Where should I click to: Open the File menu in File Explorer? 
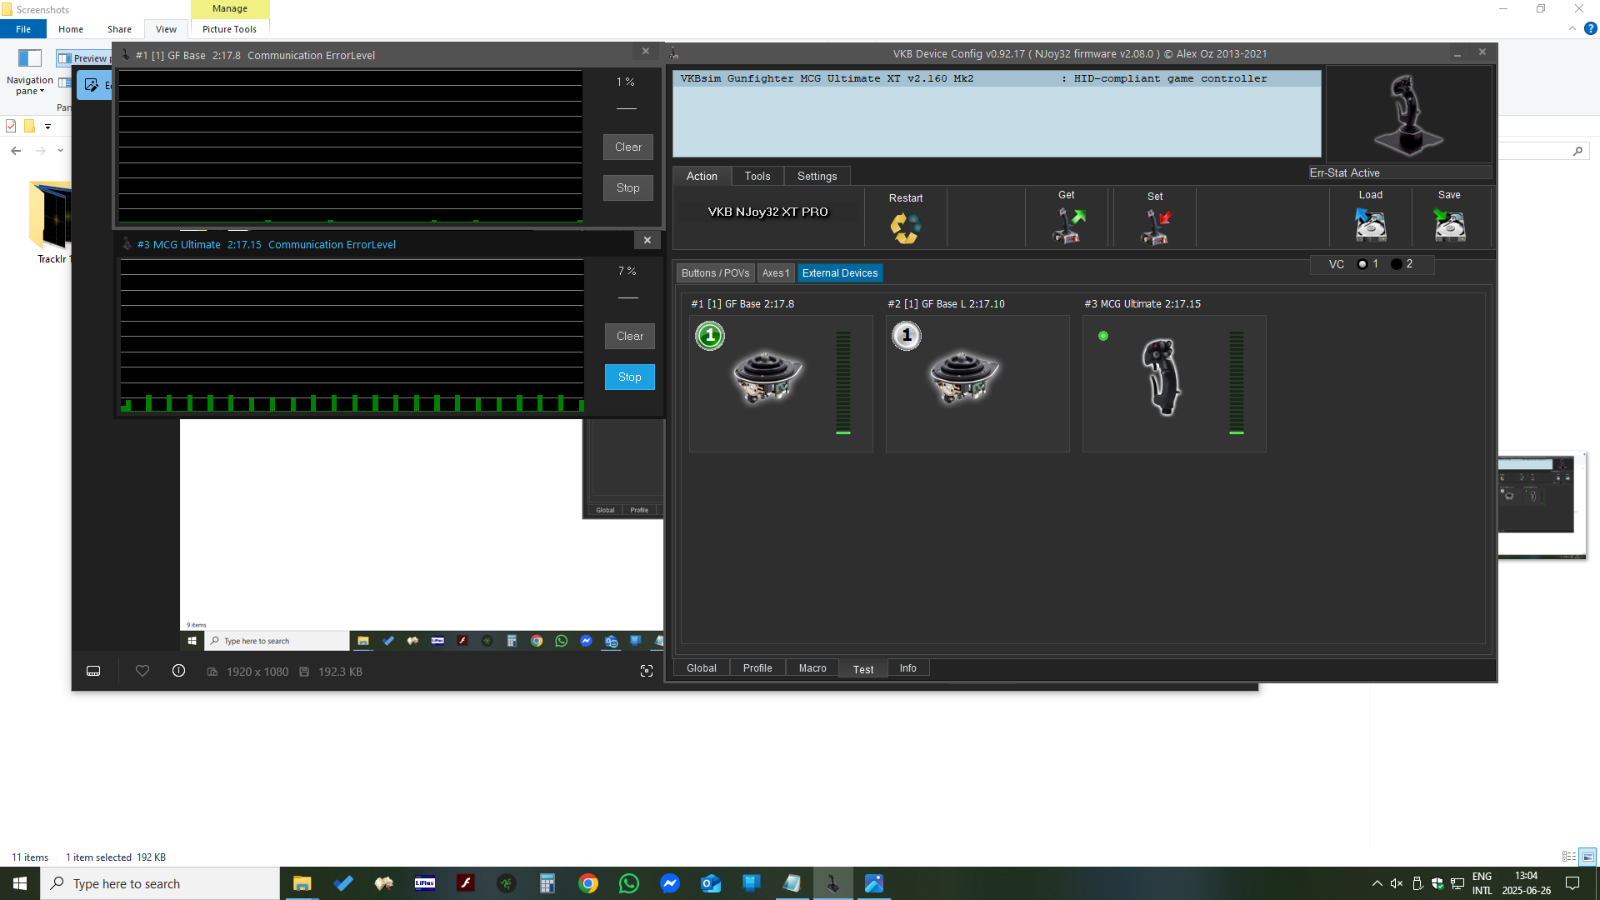23,29
